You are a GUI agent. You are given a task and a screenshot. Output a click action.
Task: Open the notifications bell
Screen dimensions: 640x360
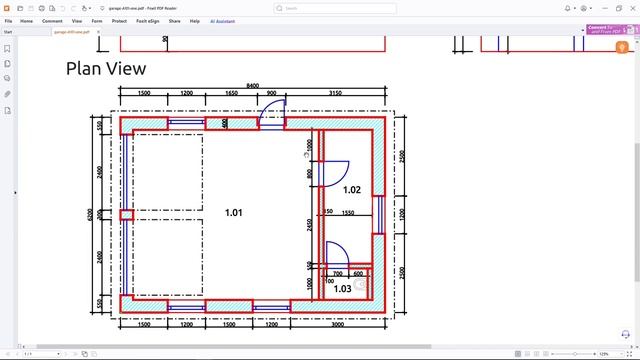pyautogui.click(x=568, y=8)
